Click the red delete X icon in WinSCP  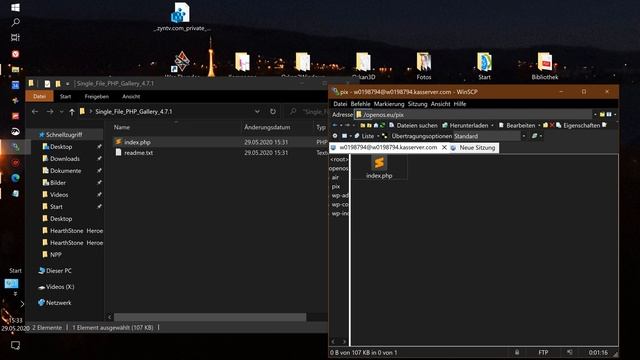[552, 125]
